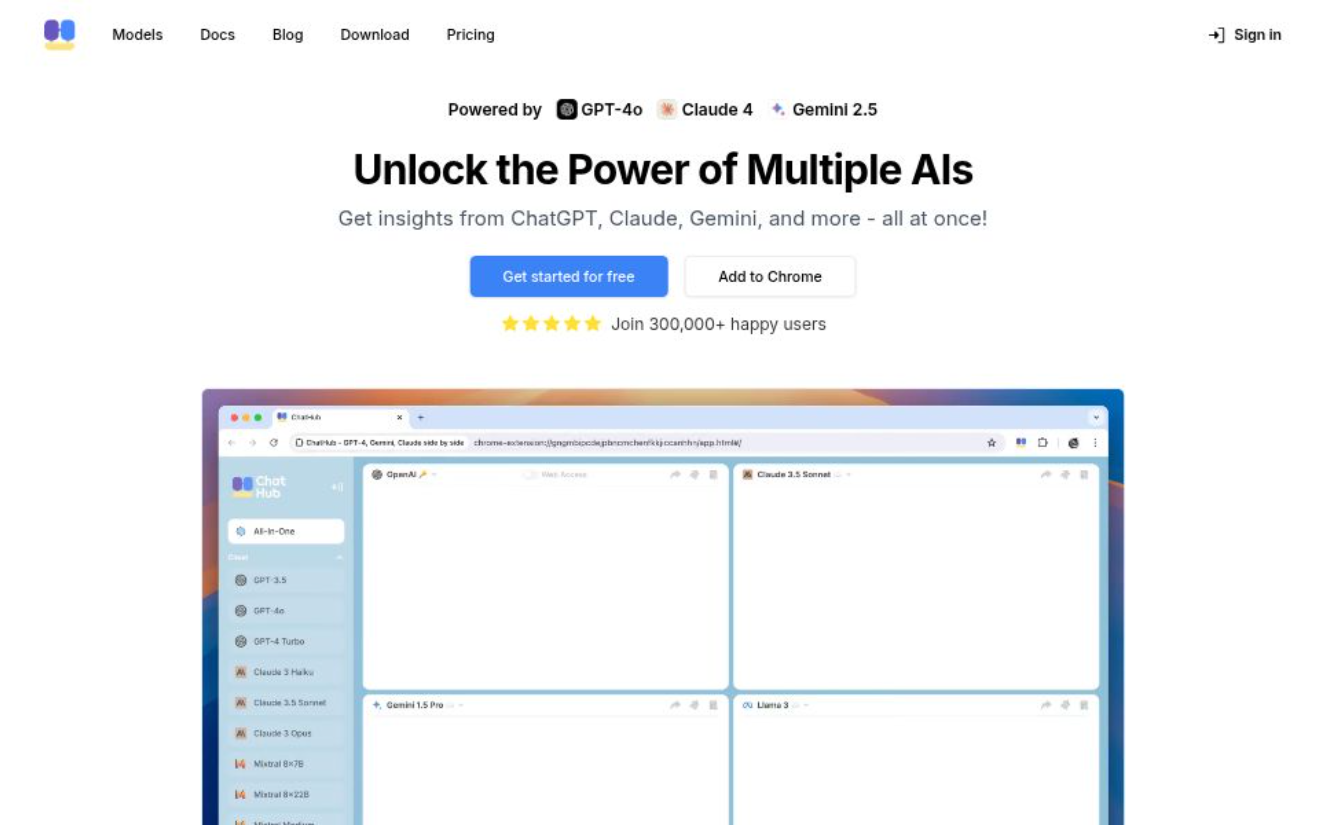The image size is (1326, 825).
Task: Open the OpenAI model dropdown arrow
Action: [x=434, y=475]
